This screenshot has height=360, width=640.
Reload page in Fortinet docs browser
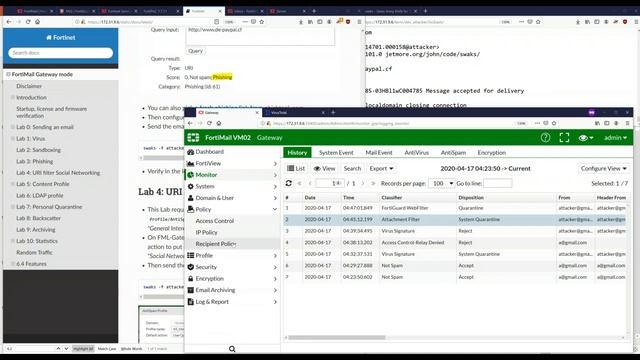click(x=28, y=22)
